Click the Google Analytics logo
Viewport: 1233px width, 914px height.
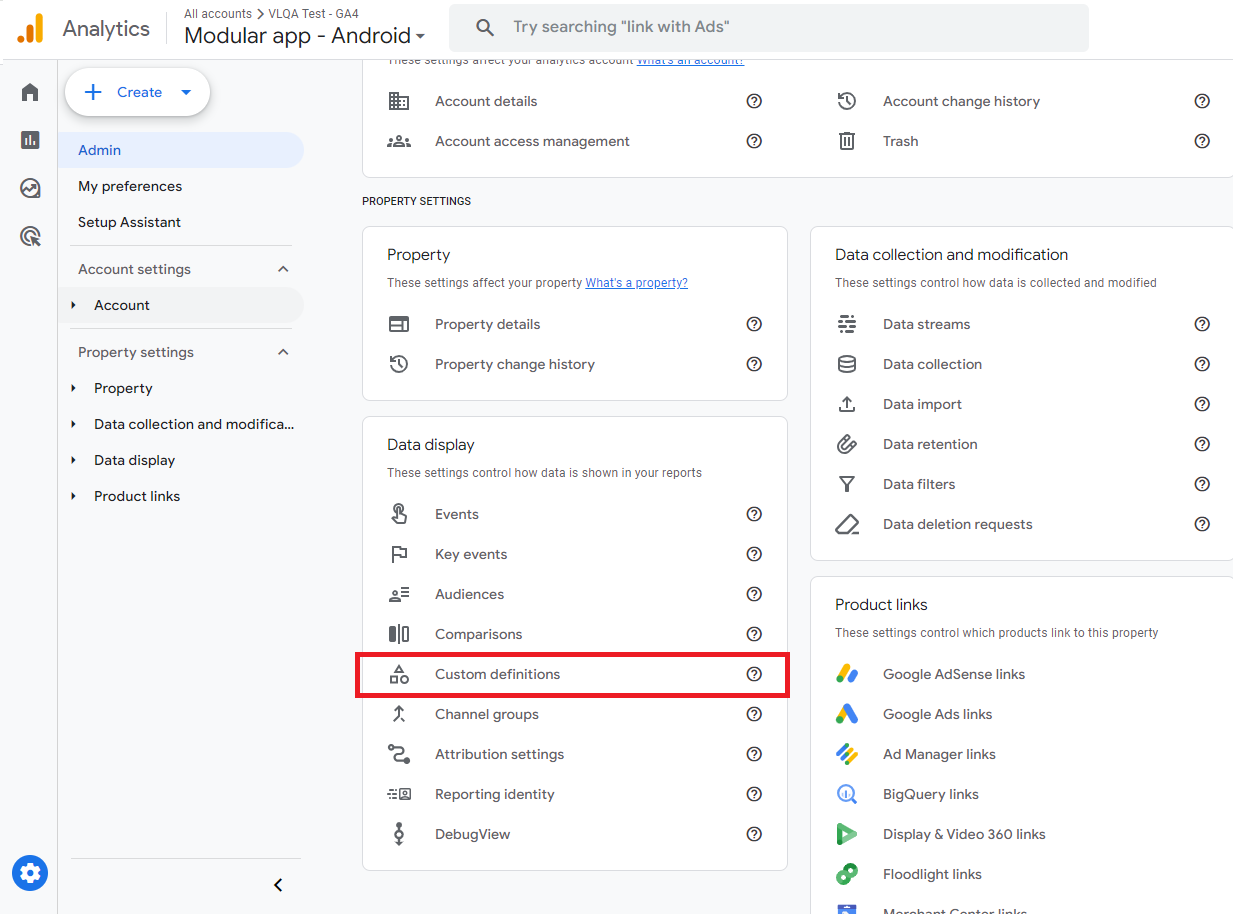coord(31,28)
